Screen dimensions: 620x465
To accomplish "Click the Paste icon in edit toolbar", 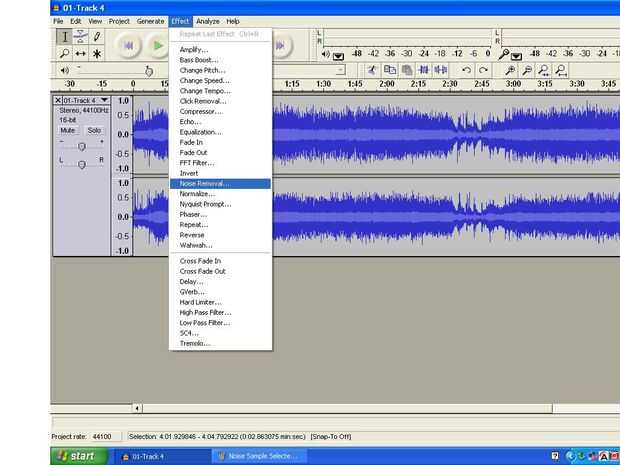I will (407, 70).
